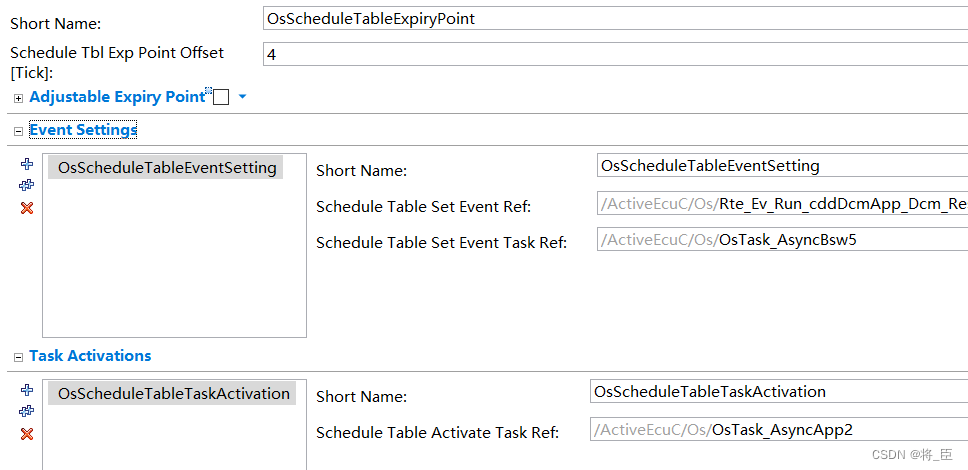Enable the Adjustable Expiry Point checkbox

(221, 97)
